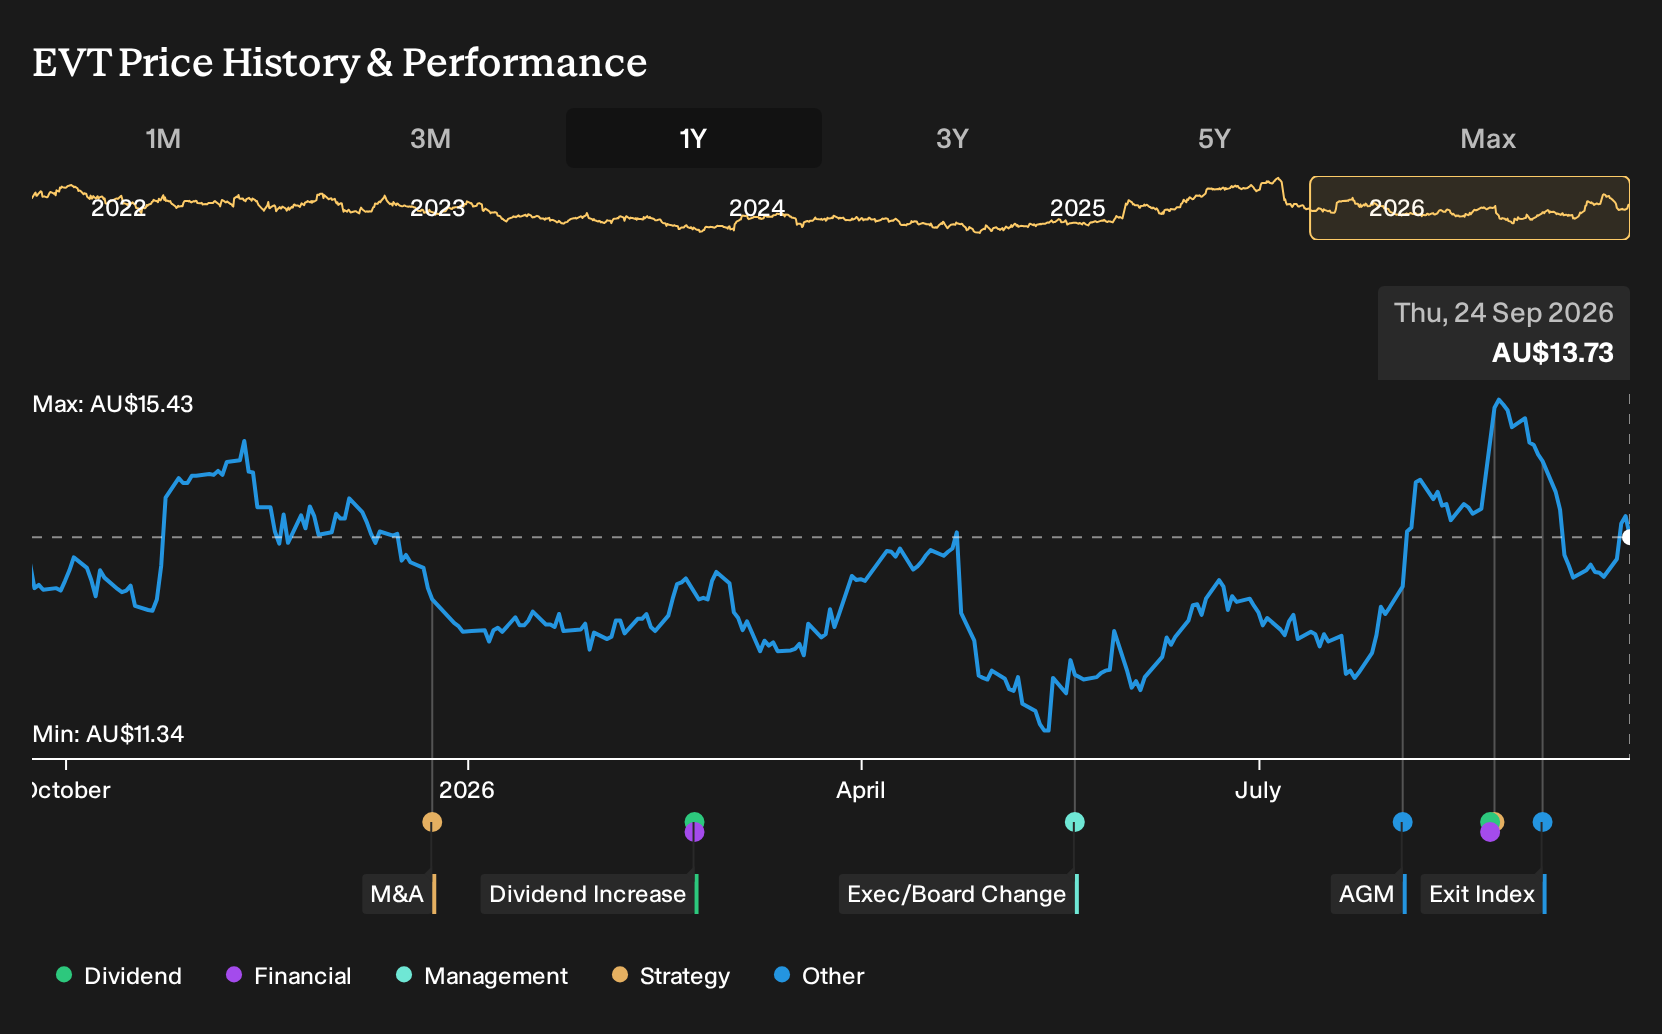Screen dimensions: 1662x1034
Task: Click the AU$13.73 price tooltip
Action: pos(1503,333)
